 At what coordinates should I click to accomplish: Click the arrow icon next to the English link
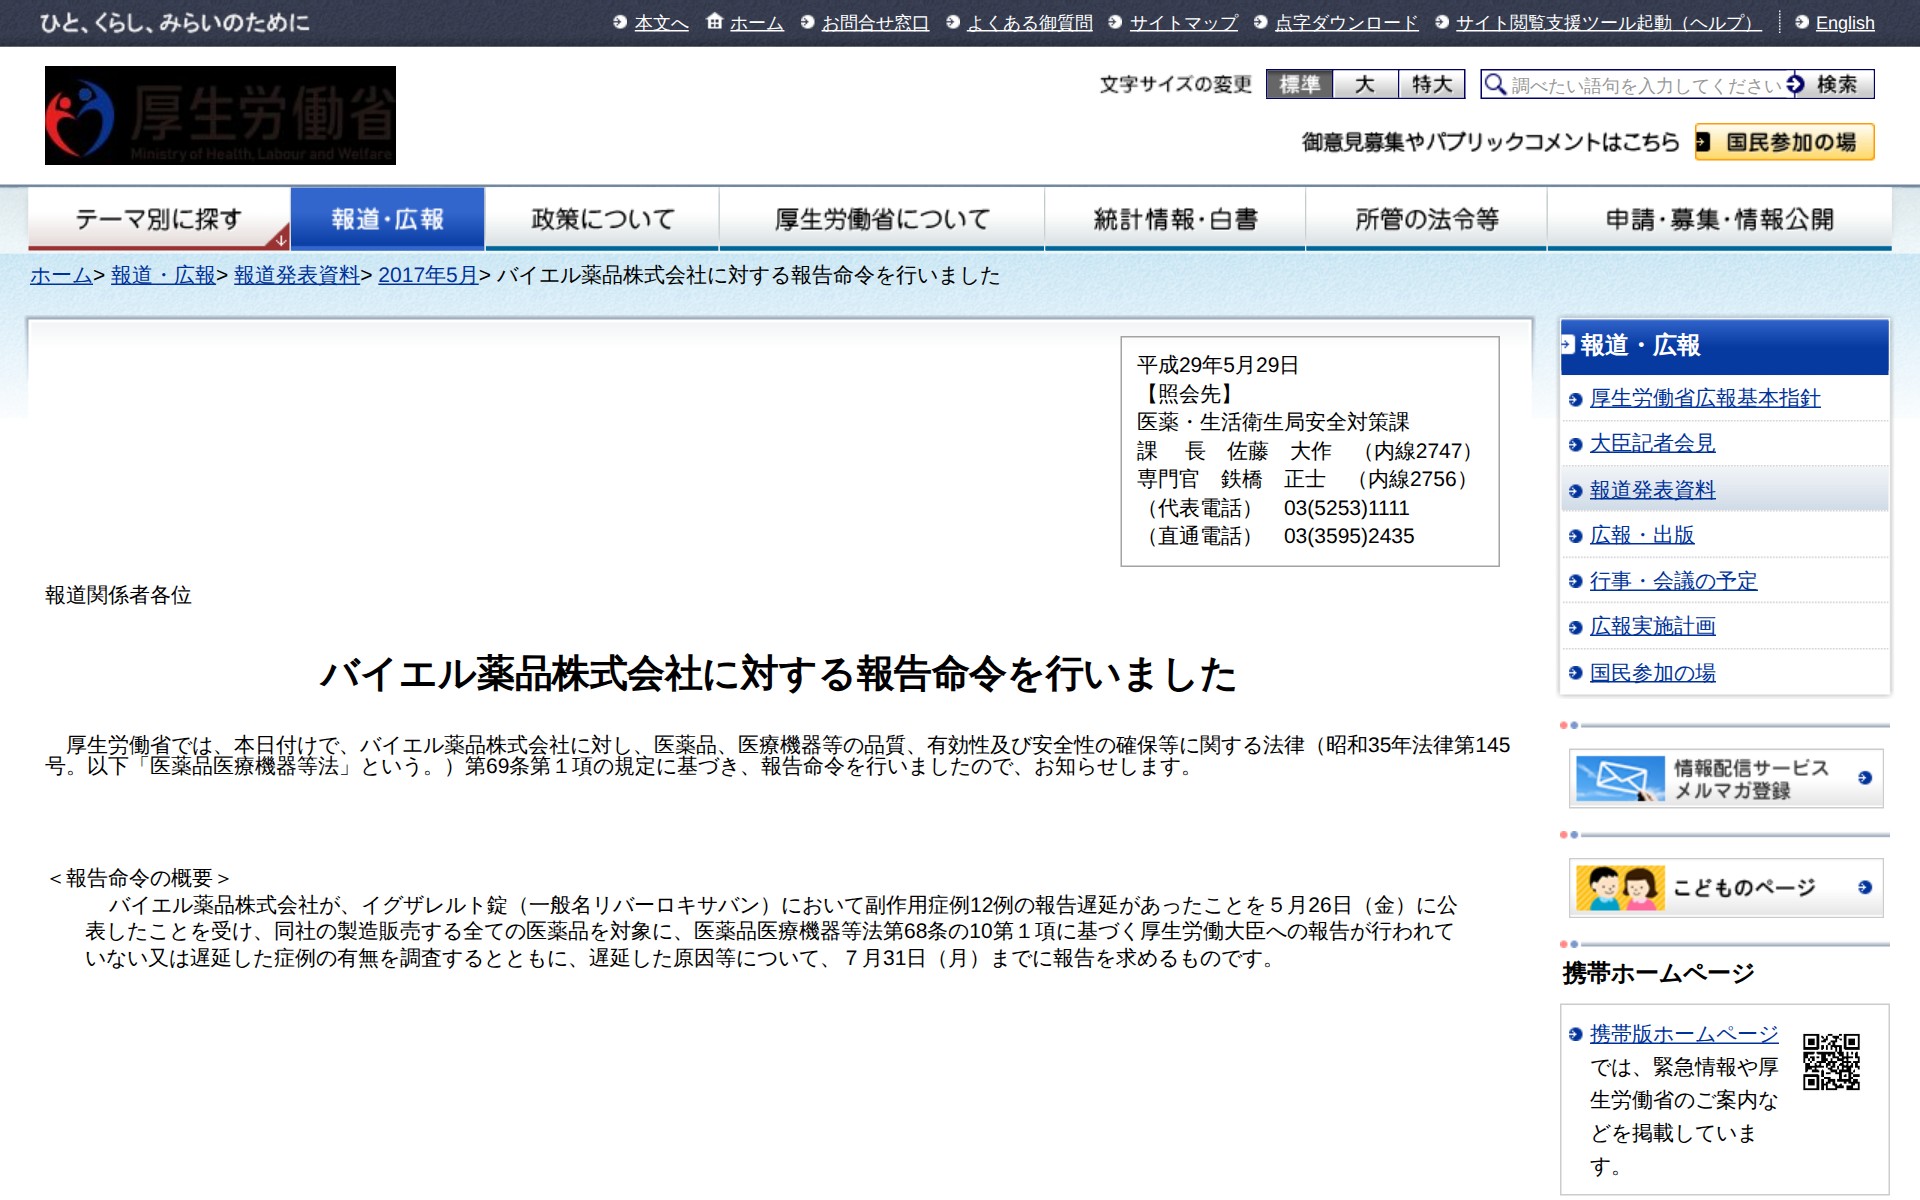point(1802,22)
